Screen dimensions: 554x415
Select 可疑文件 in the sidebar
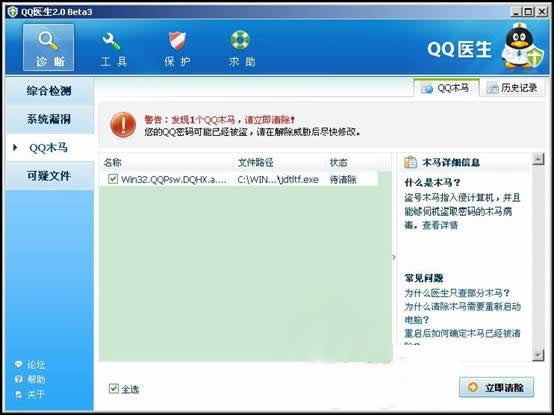point(49,176)
